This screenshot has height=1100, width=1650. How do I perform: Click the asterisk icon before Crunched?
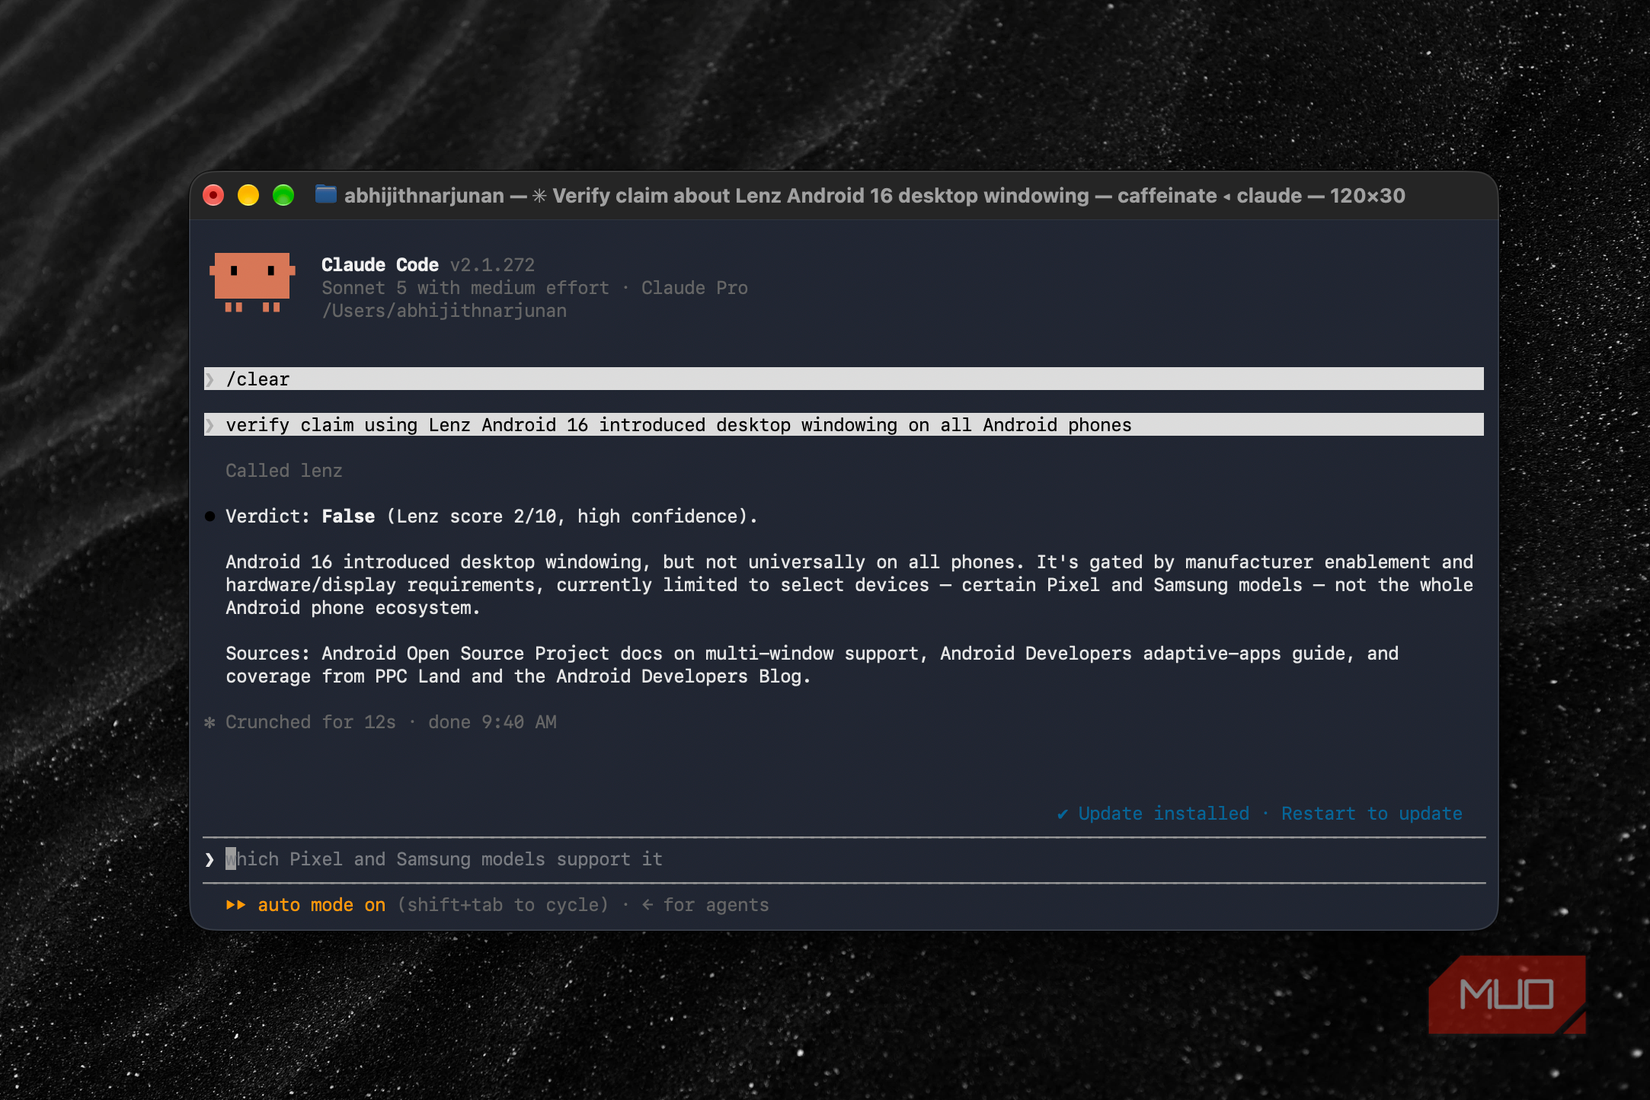[210, 722]
